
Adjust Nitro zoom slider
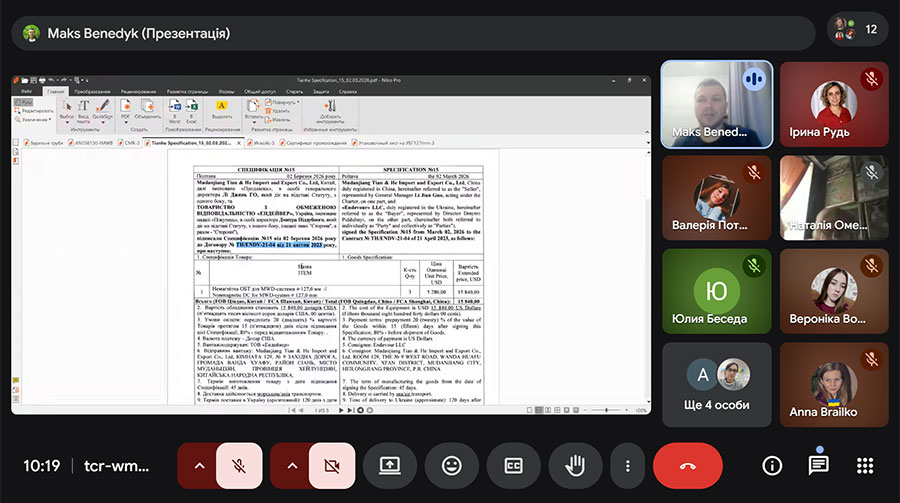(x=607, y=410)
